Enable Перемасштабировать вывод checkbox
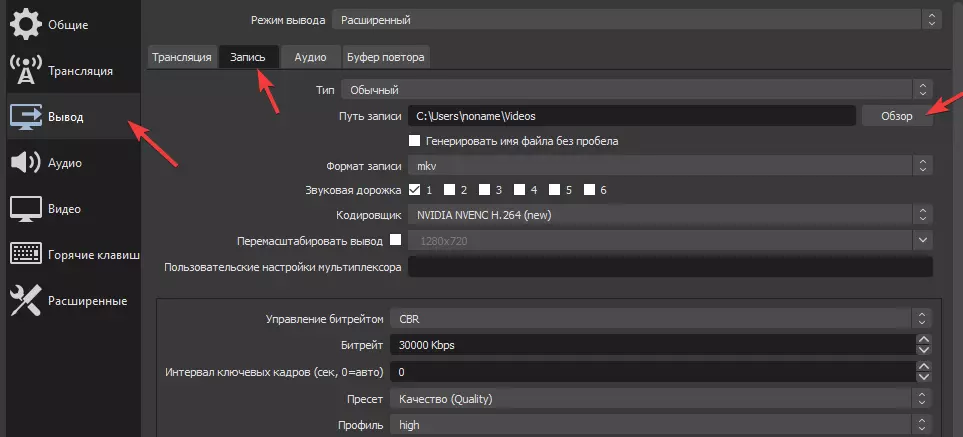 tap(396, 239)
